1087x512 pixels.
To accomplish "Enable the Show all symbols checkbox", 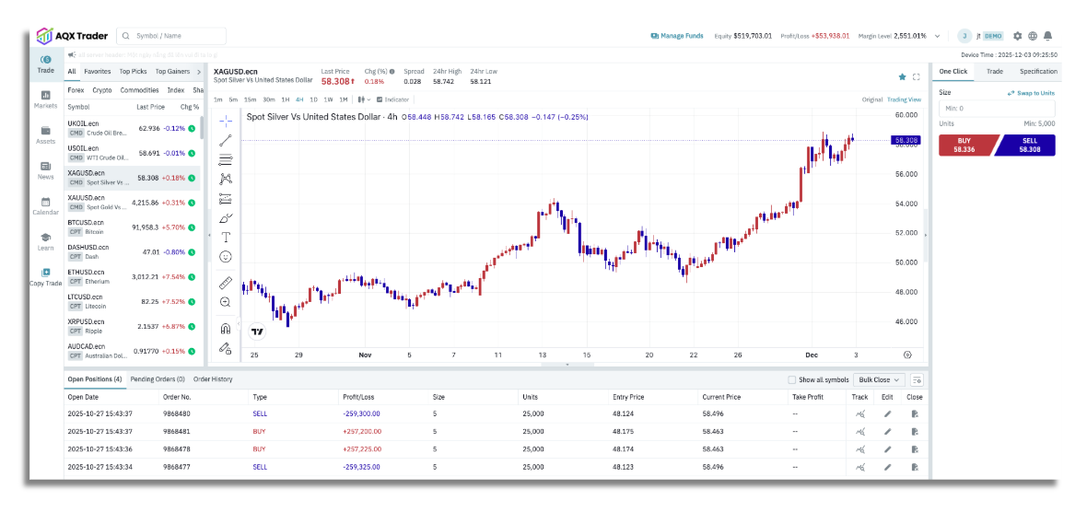I will [x=792, y=380].
